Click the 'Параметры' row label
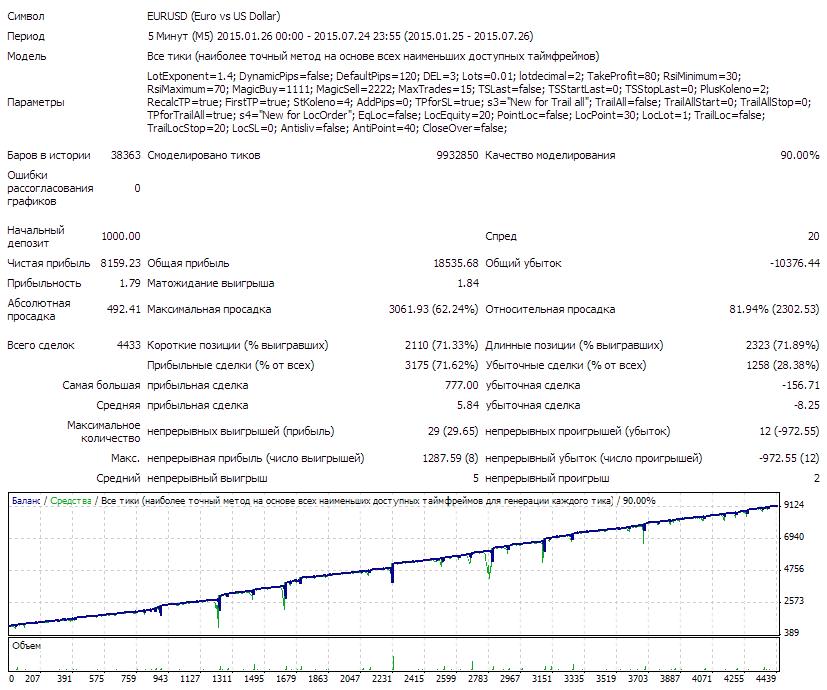 (36, 102)
